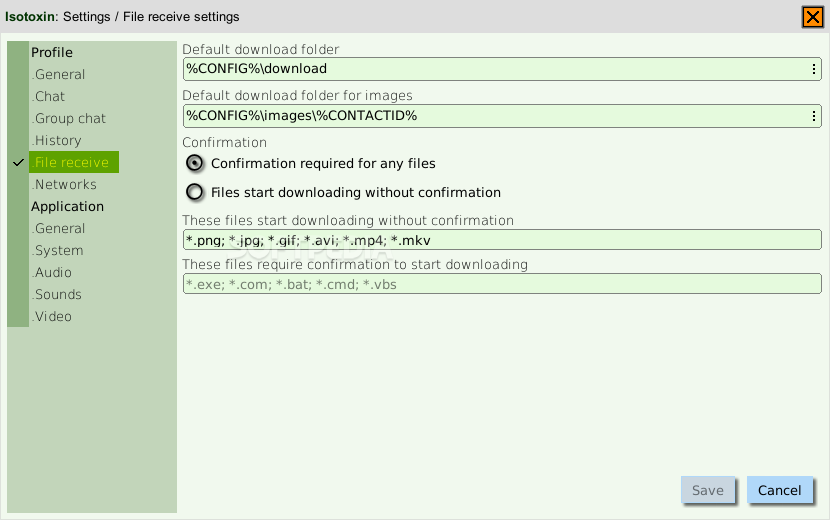
Task: Open Application General settings
Action: [x=58, y=228]
